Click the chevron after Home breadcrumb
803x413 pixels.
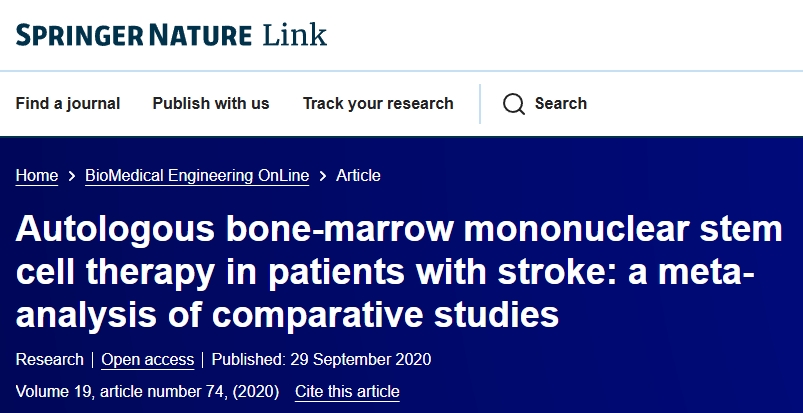(72, 176)
